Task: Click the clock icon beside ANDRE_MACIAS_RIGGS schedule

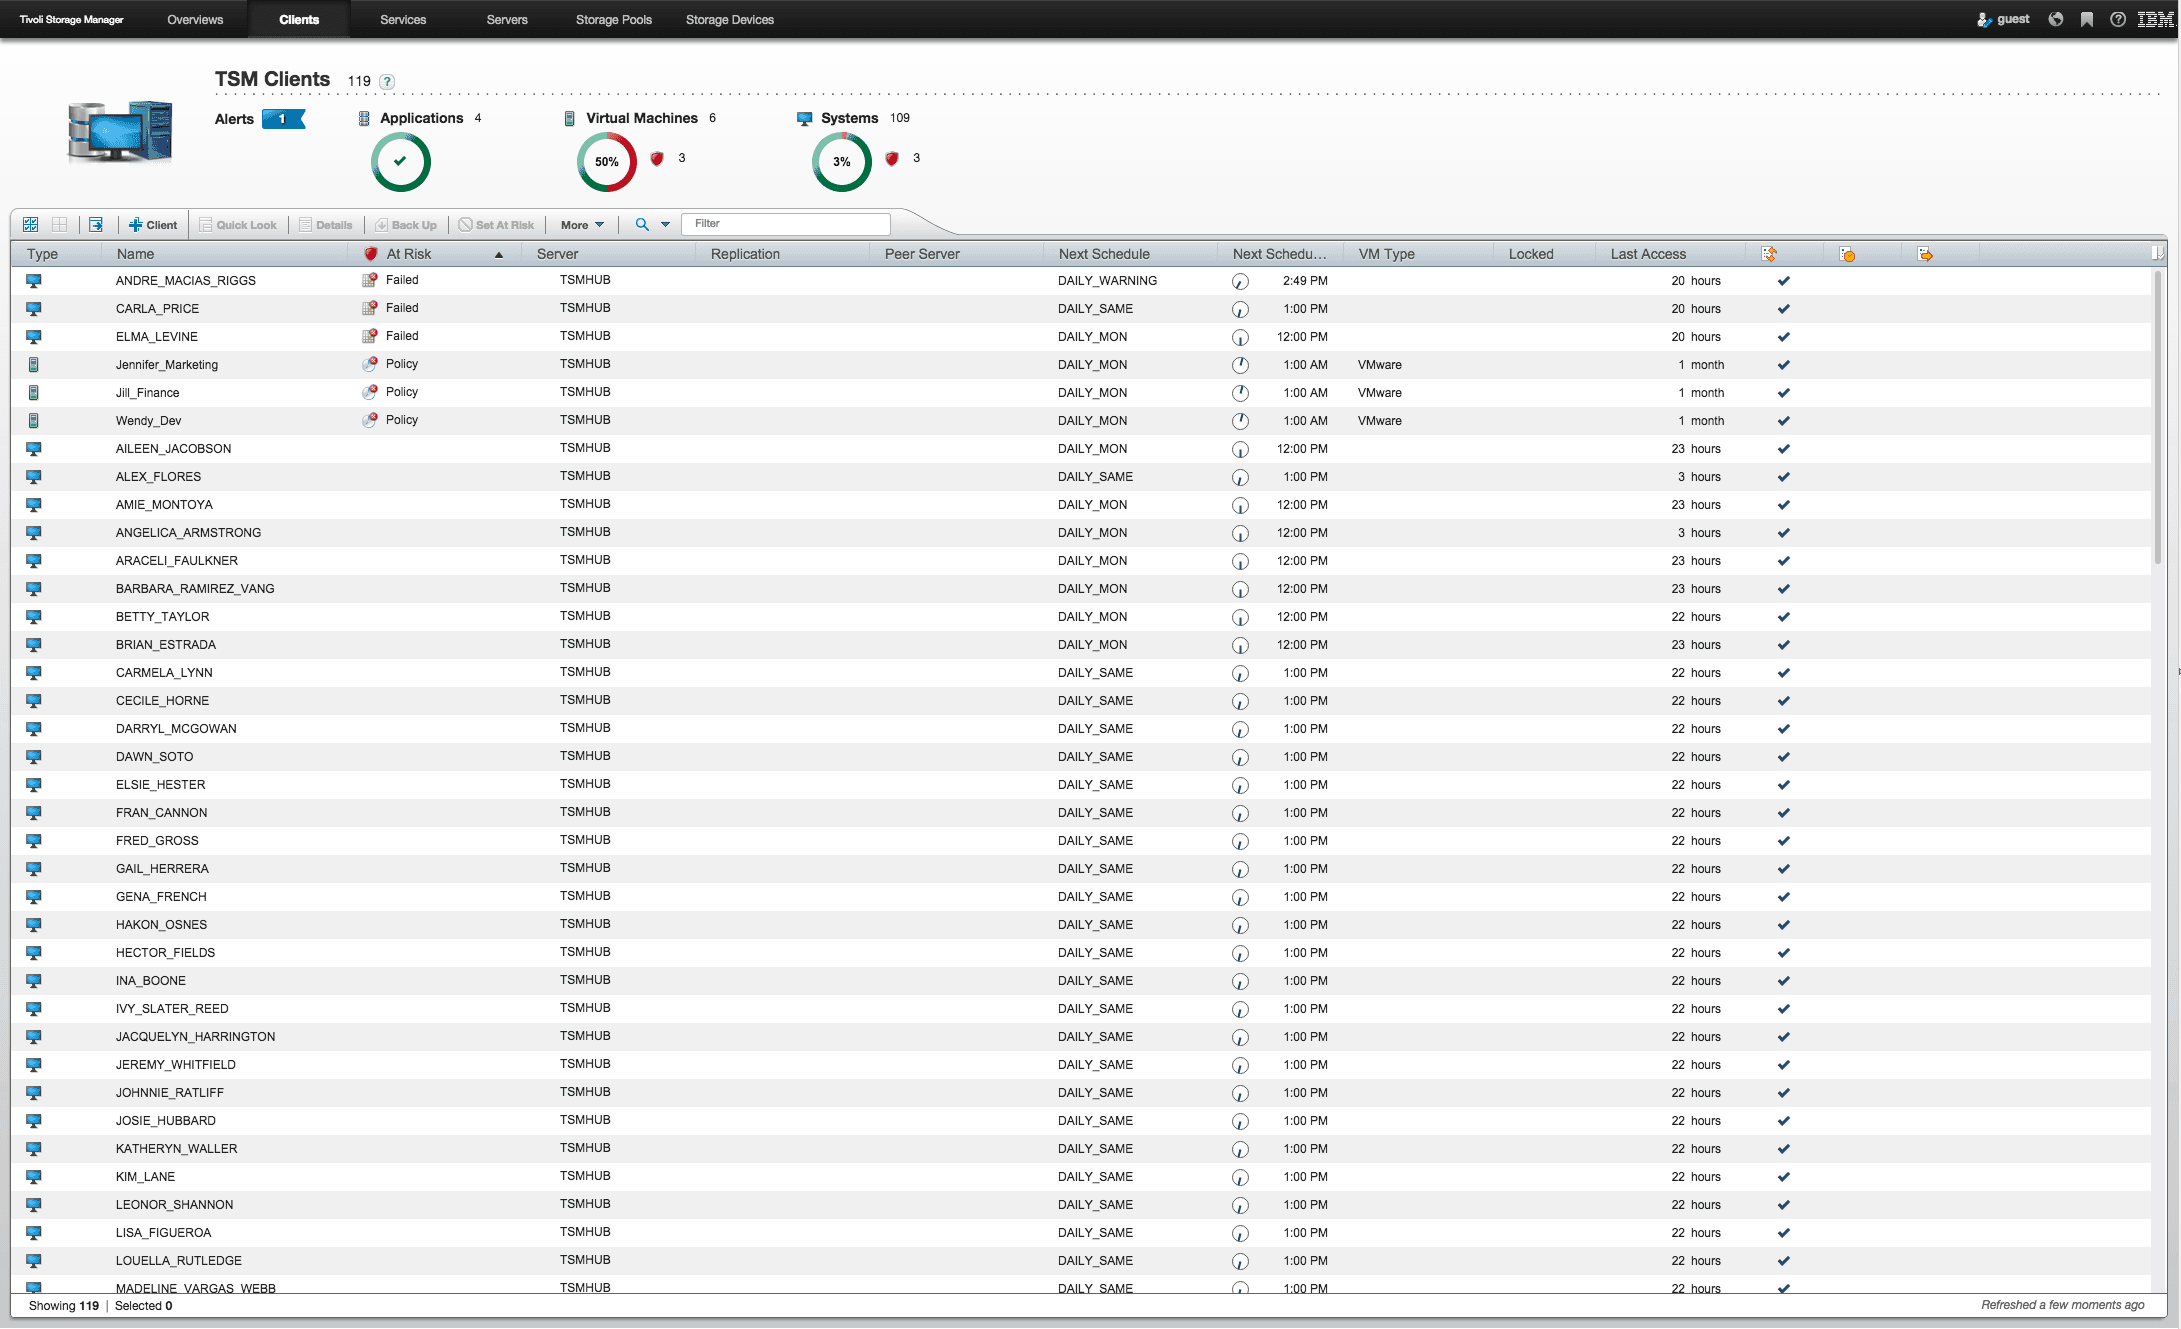Action: pos(1241,281)
